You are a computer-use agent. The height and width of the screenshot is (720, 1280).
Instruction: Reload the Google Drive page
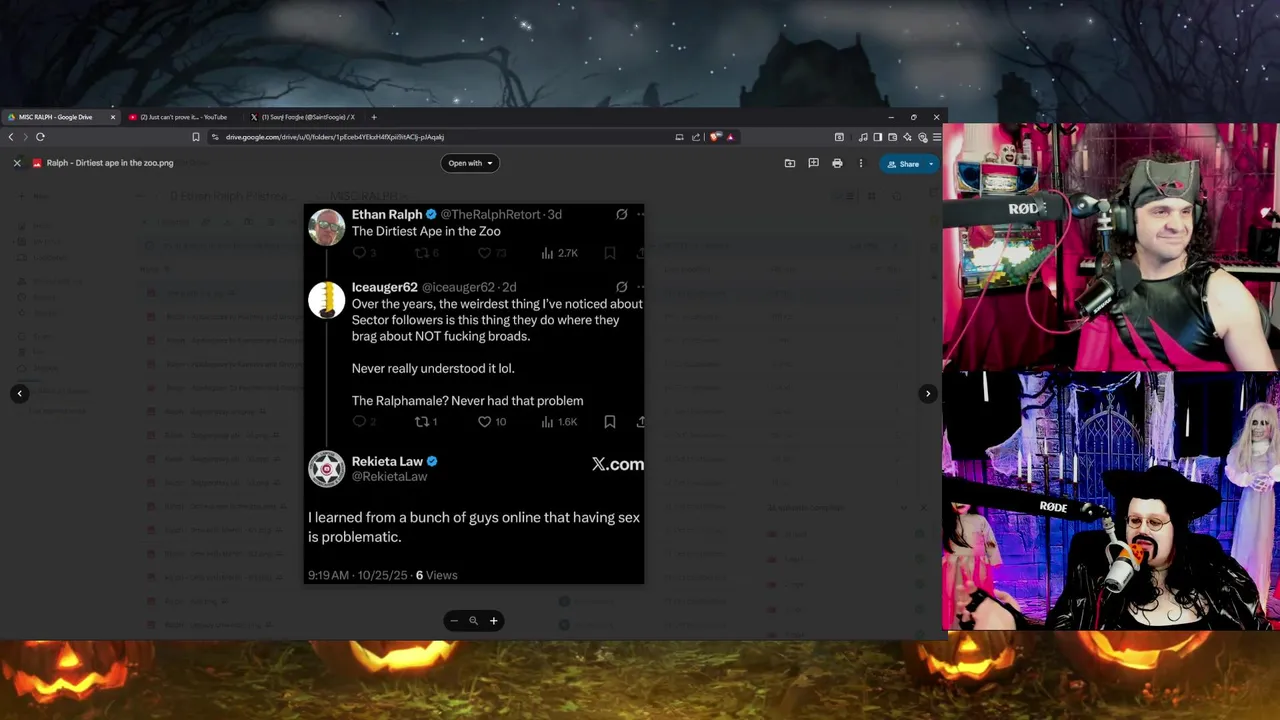point(40,137)
